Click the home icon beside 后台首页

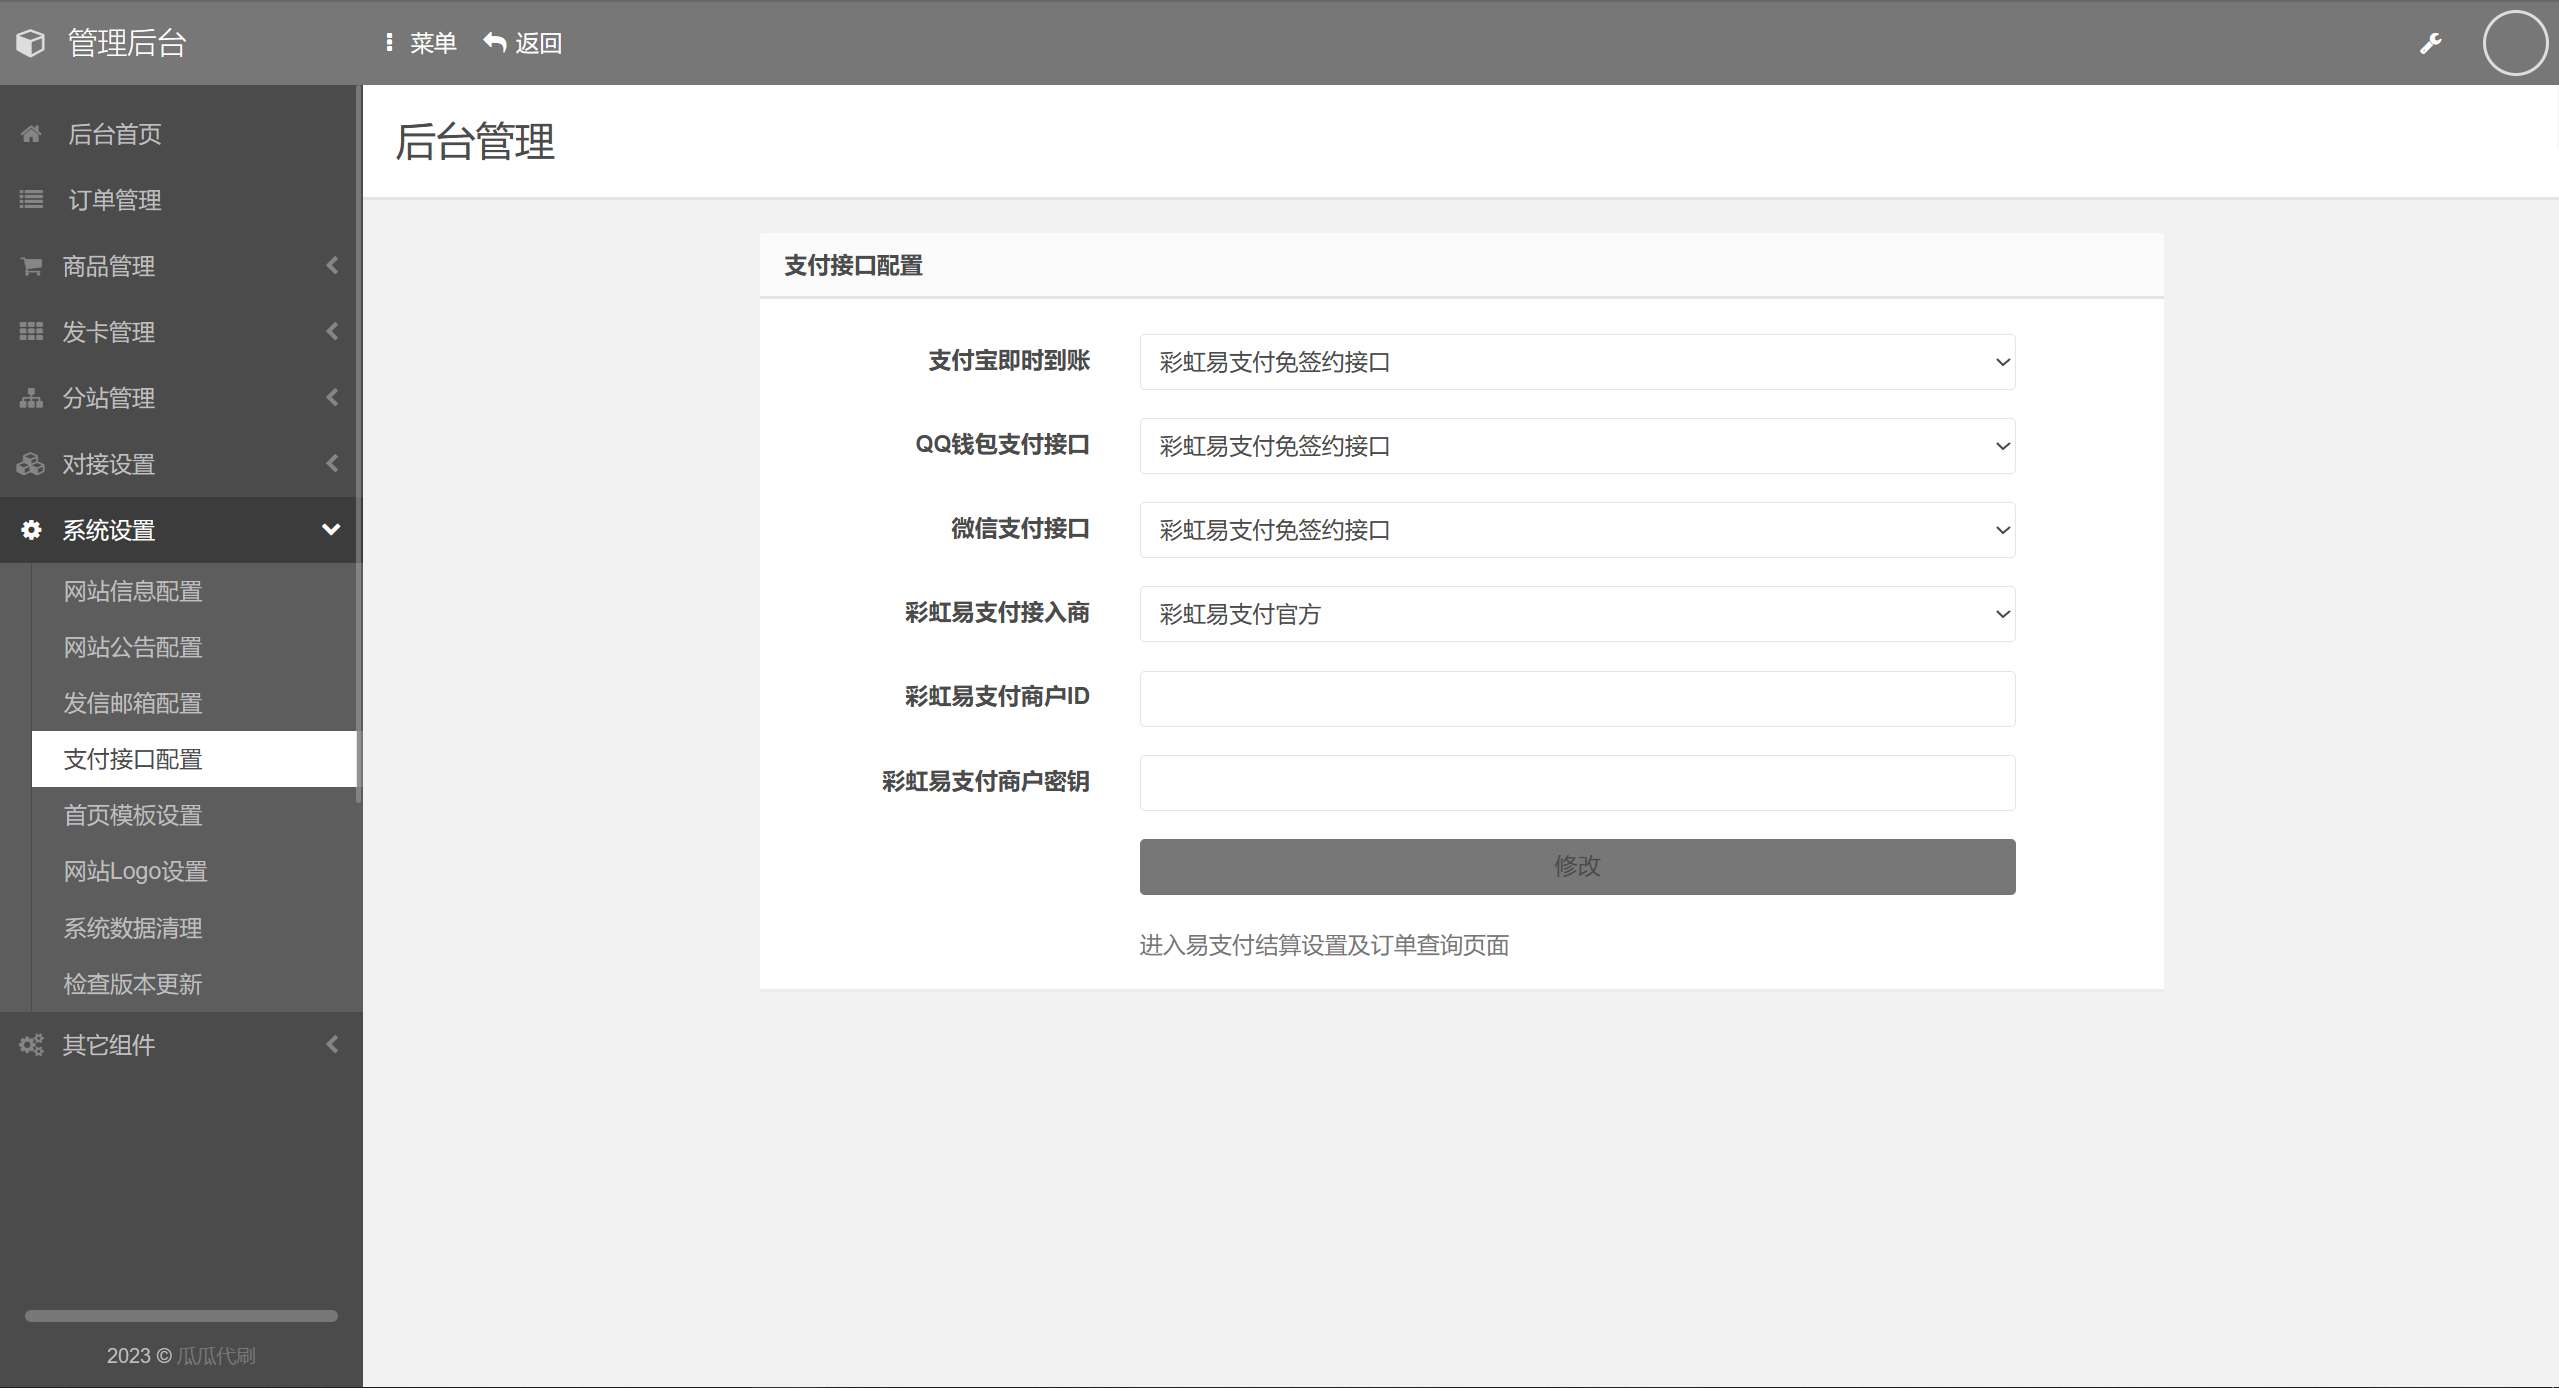pos(31,134)
